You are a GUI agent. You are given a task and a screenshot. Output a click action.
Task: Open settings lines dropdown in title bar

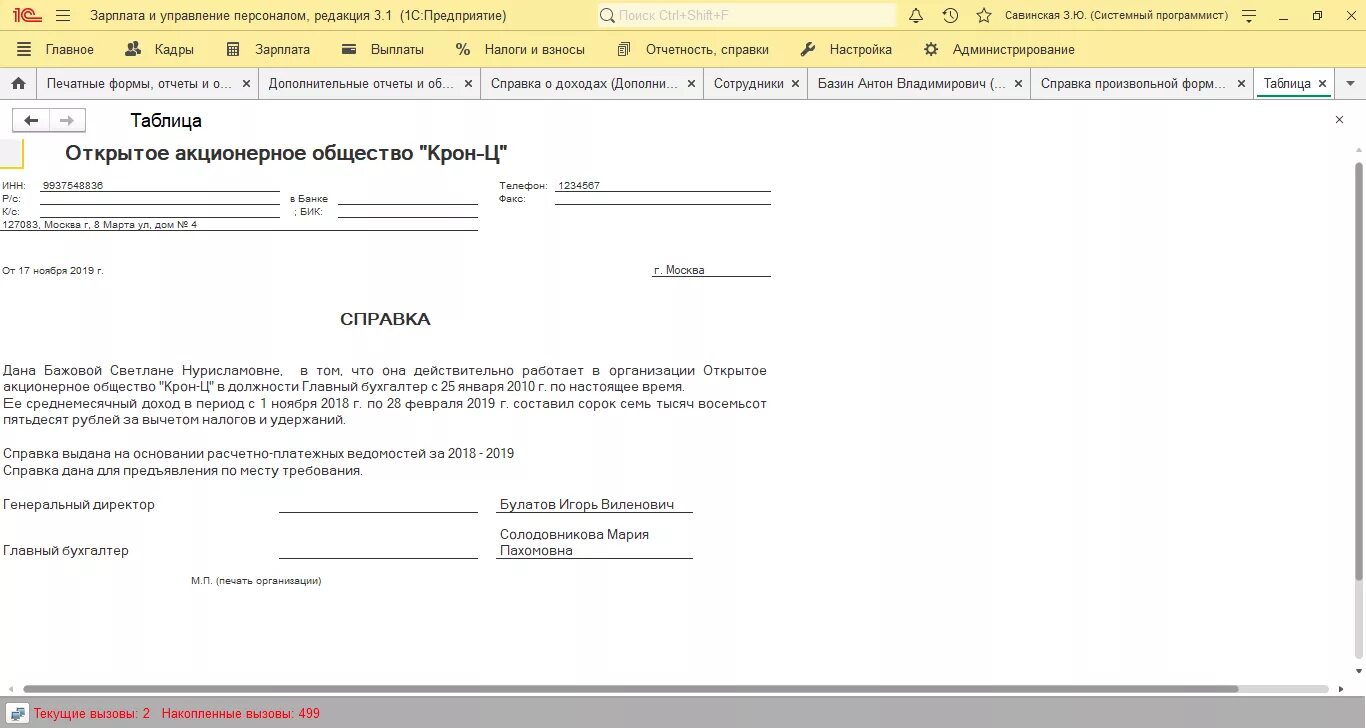tap(1248, 15)
